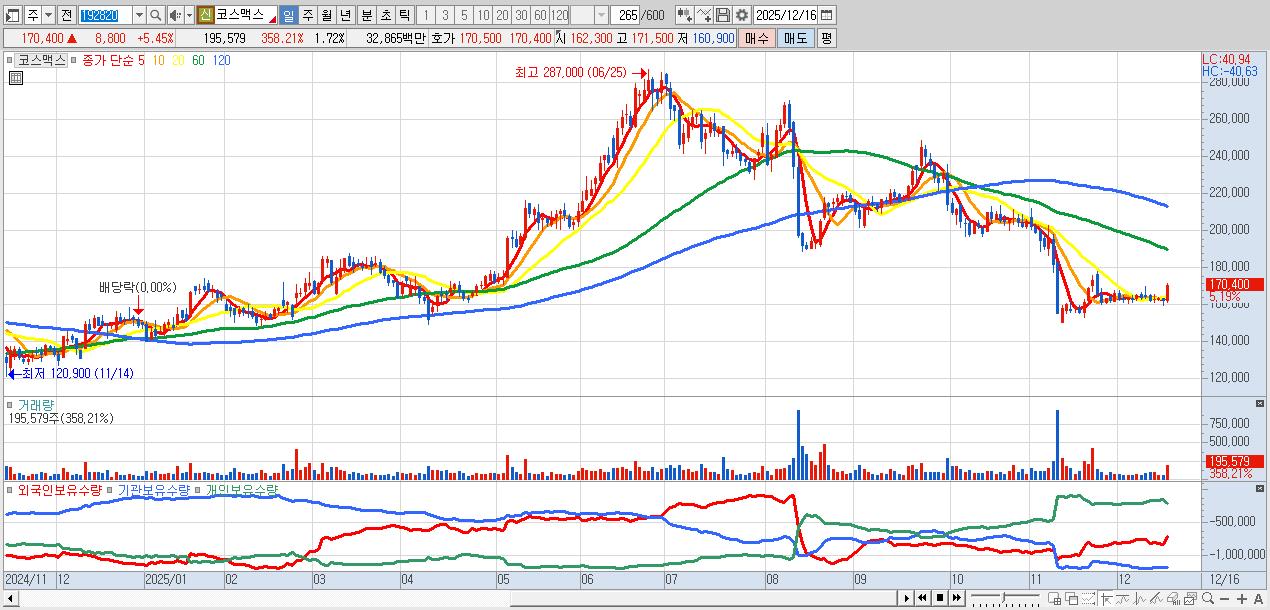Open the calendar picker beside 2025/12/16

(x=827, y=15)
